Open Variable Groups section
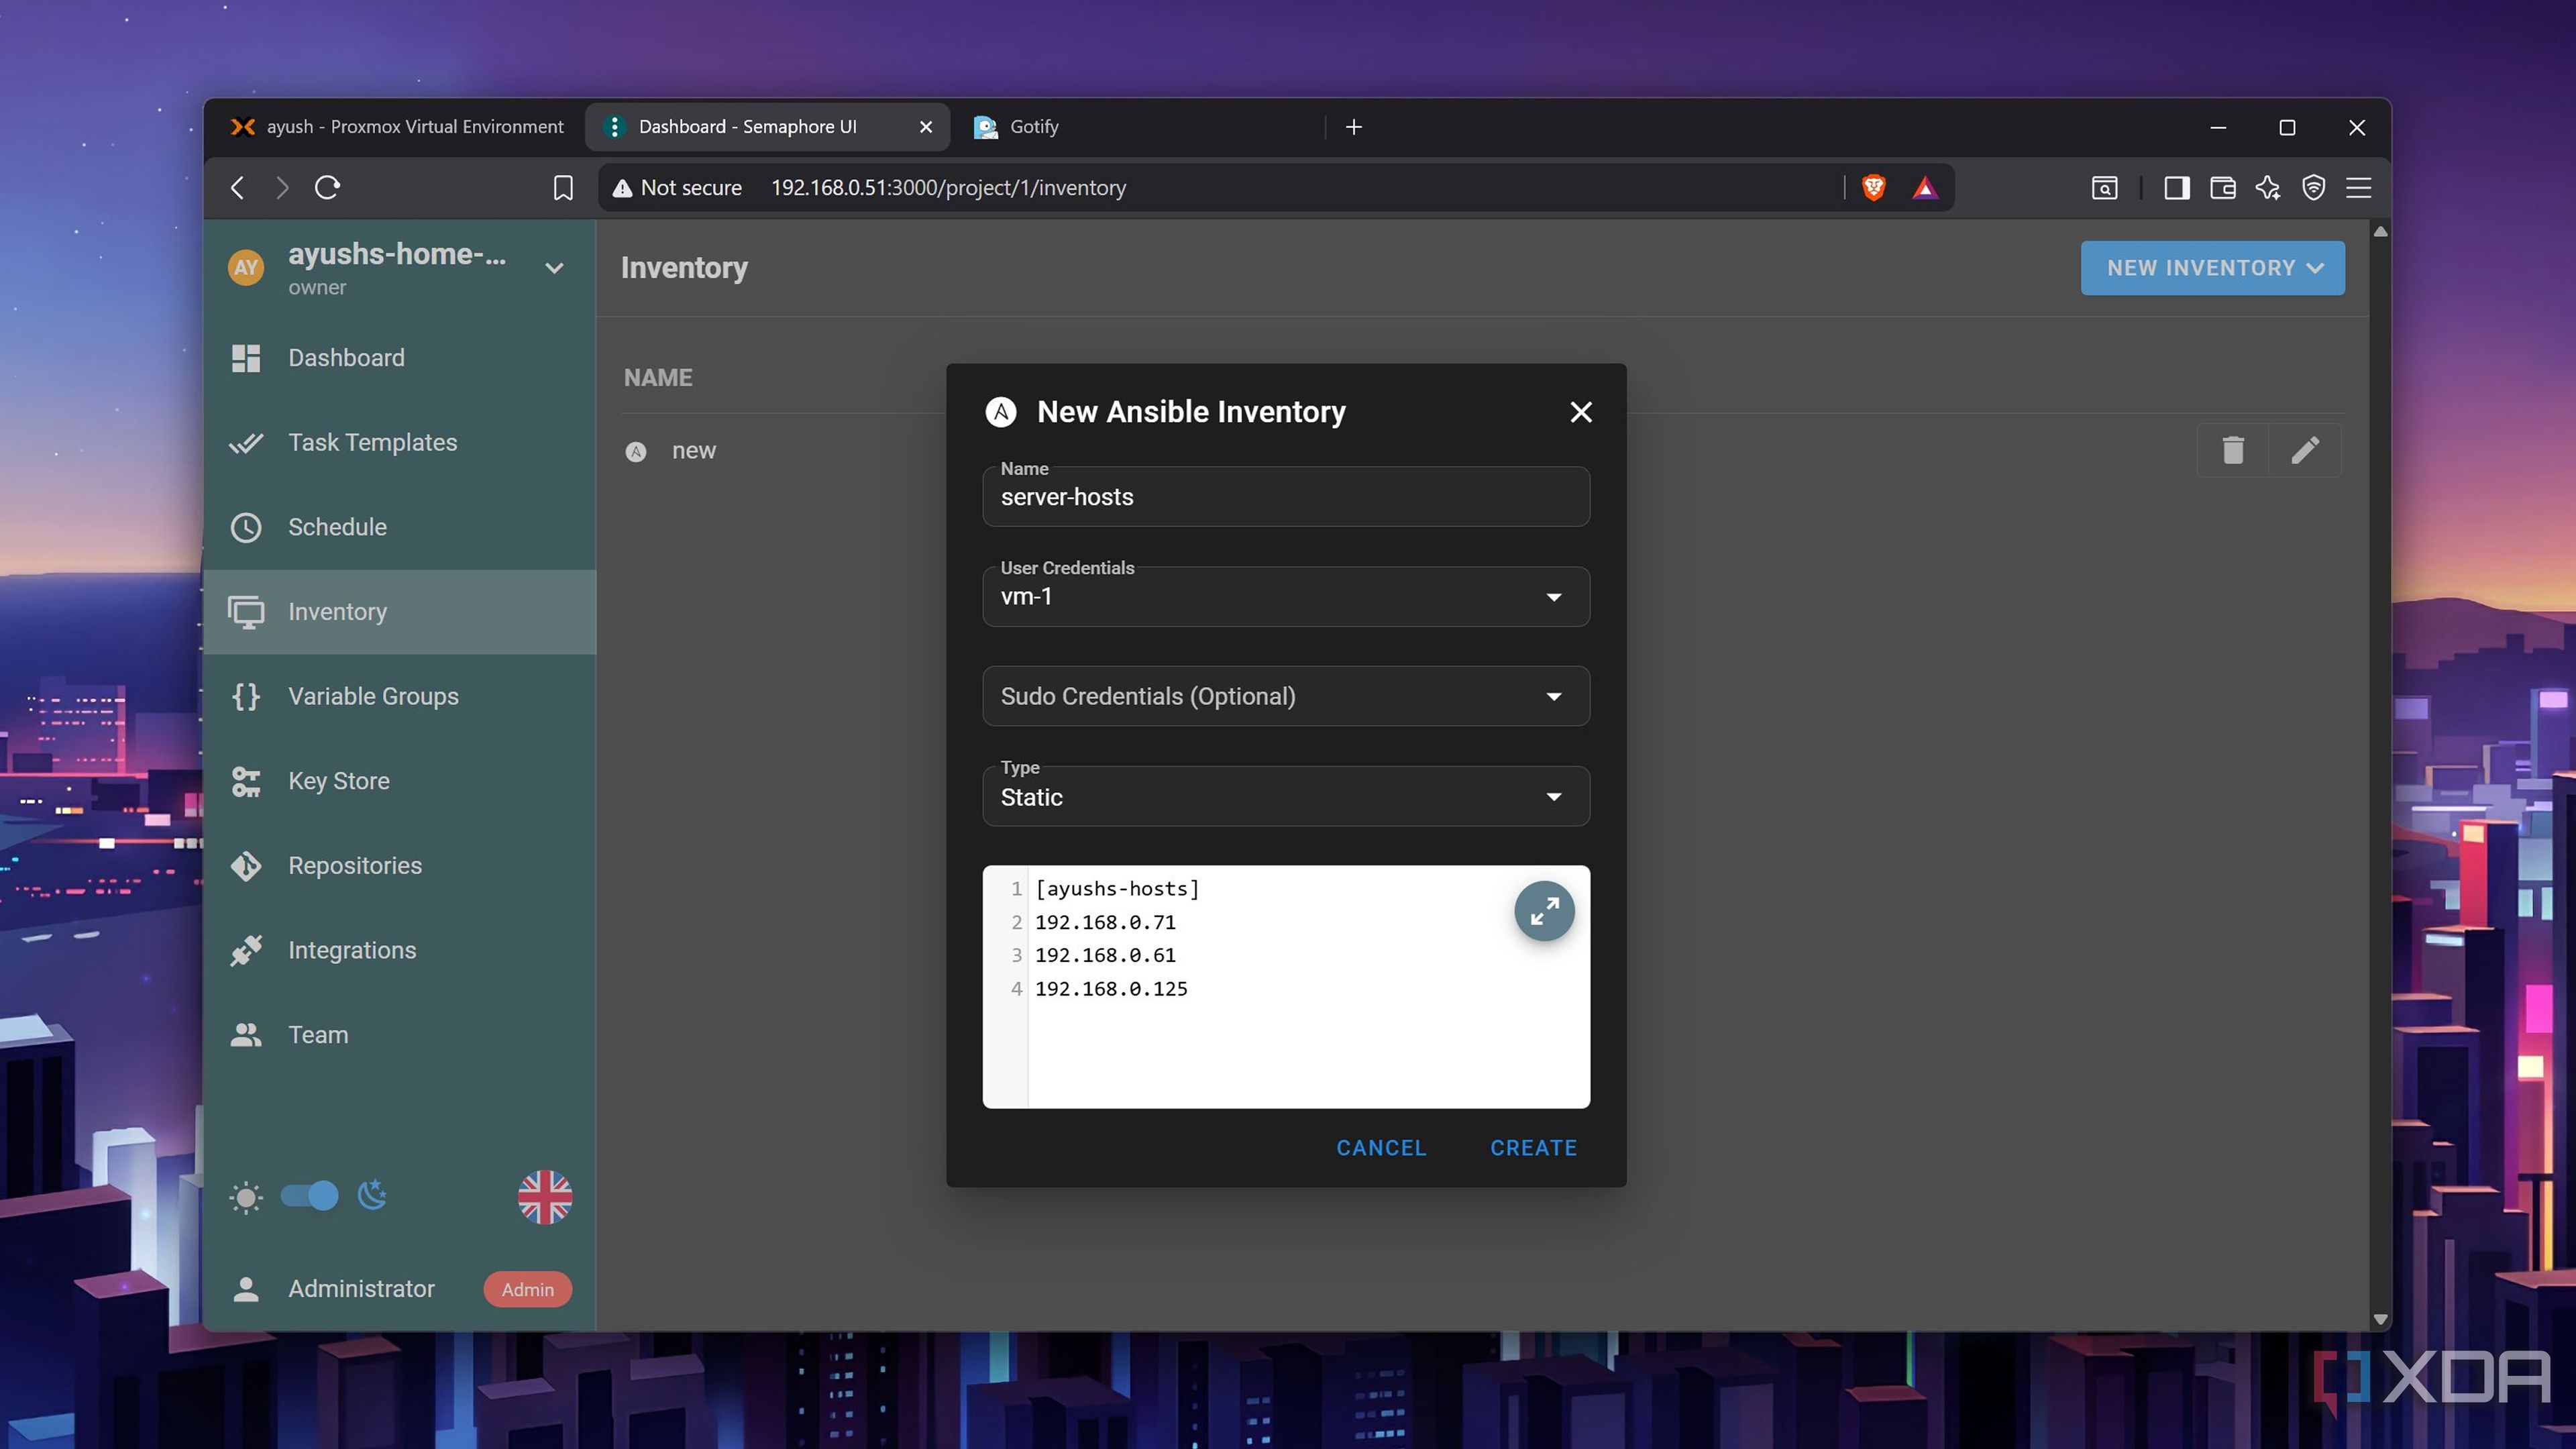2576x1449 pixels. click(x=399, y=697)
